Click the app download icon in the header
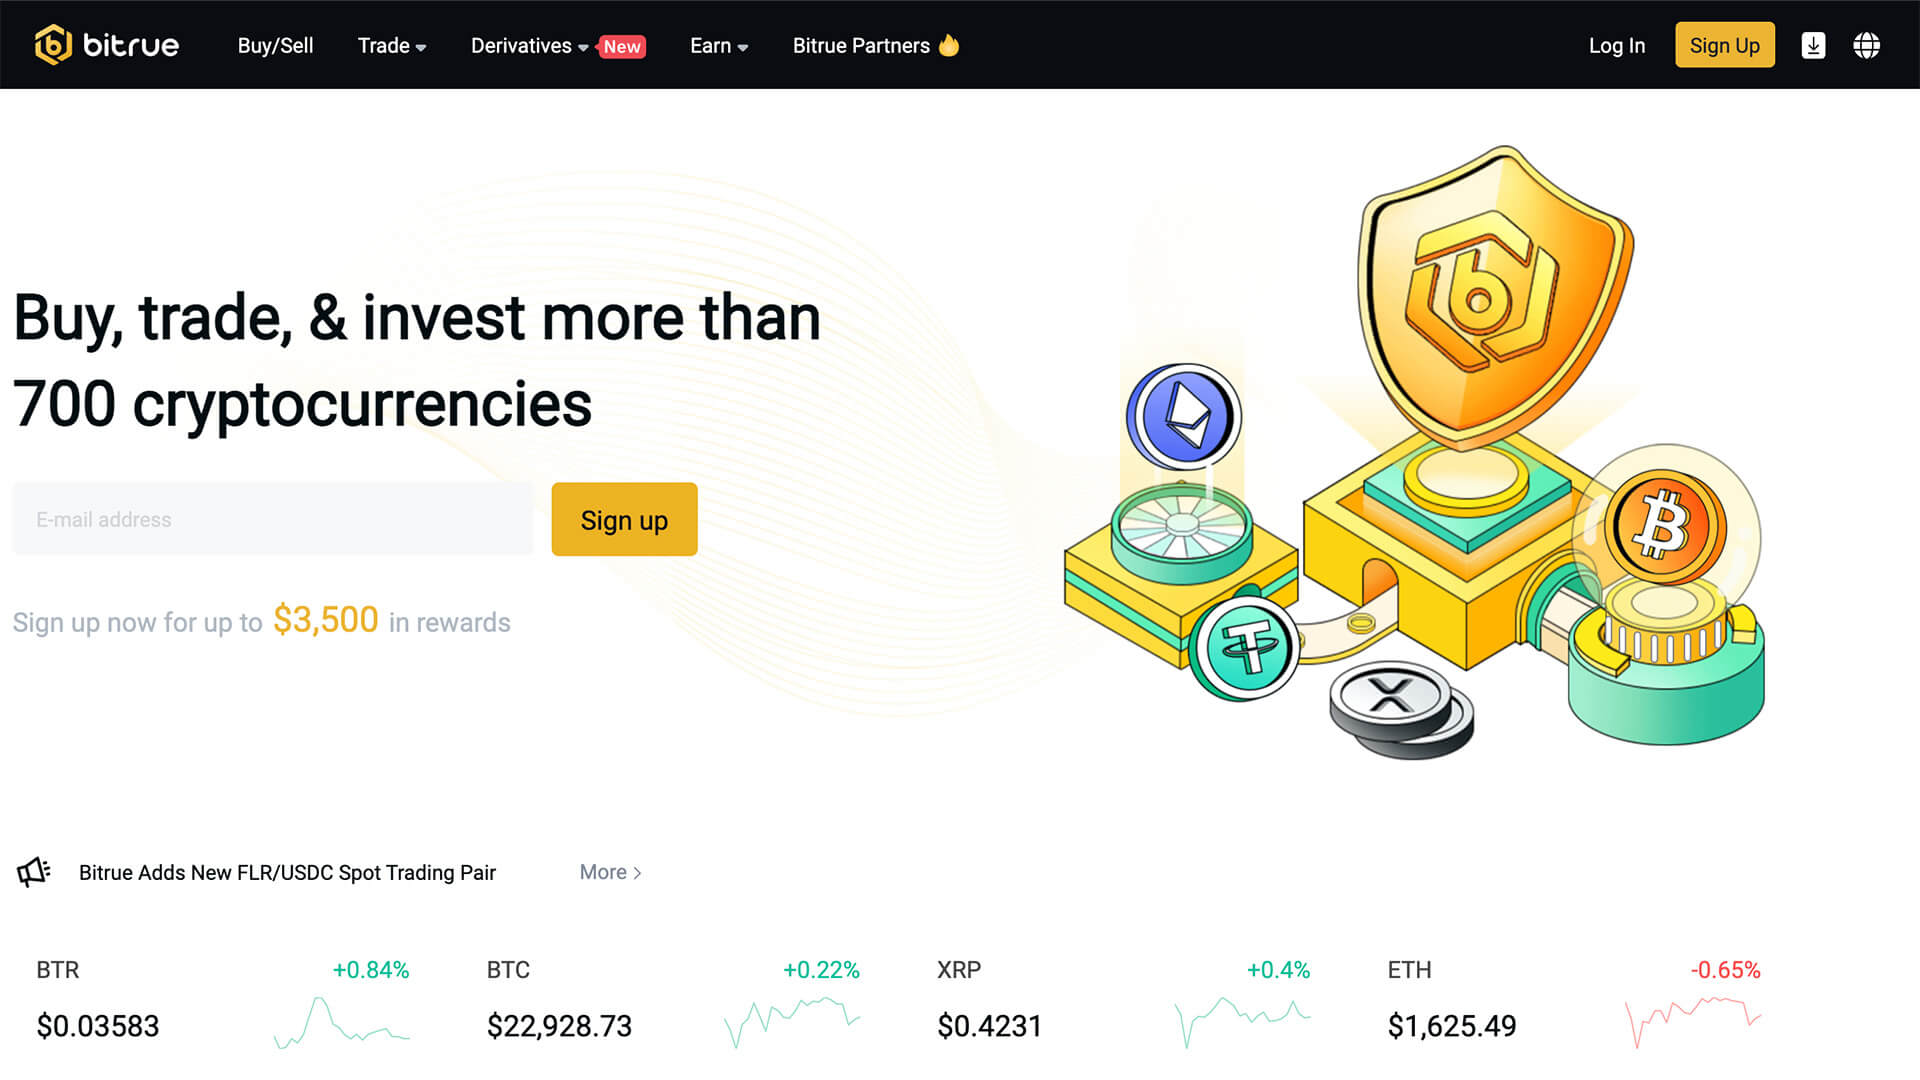 [1813, 45]
